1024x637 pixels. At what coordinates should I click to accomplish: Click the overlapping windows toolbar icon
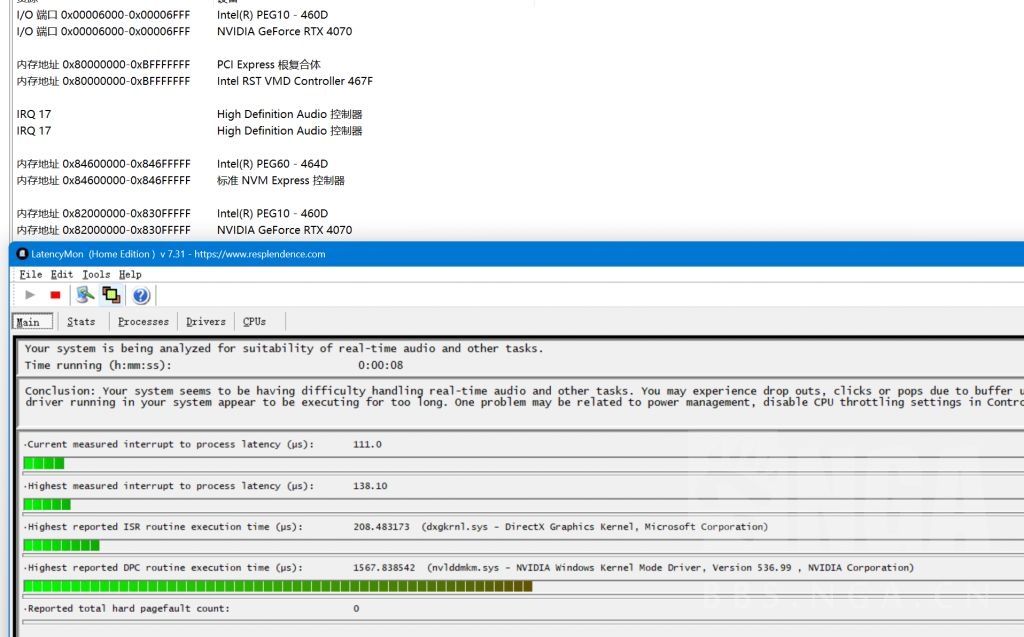point(111,295)
